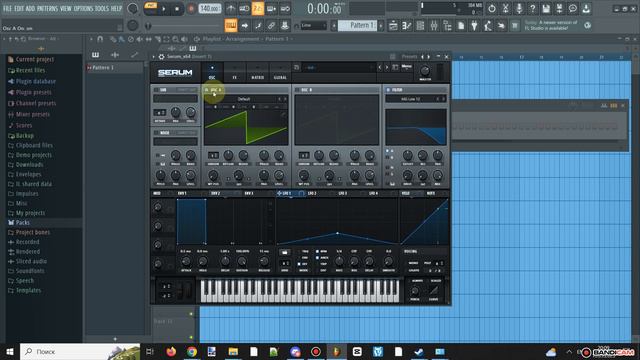Viewport: 640px width, 360px height.
Task: Open Serum plugin gear settings icon
Action: click(162, 57)
